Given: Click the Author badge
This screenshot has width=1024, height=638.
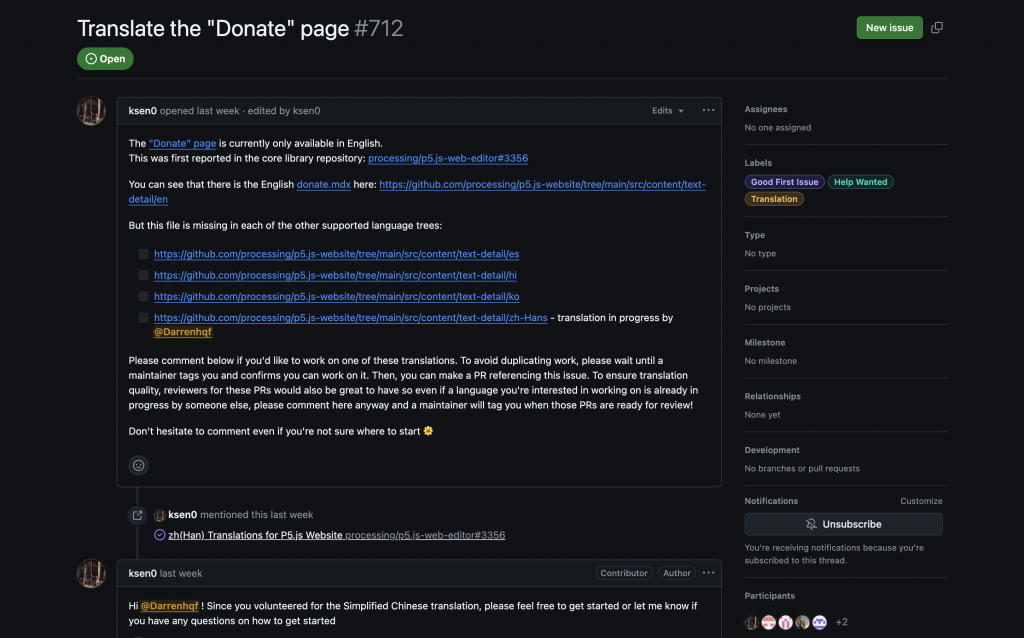Looking at the screenshot, I should click(677, 573).
